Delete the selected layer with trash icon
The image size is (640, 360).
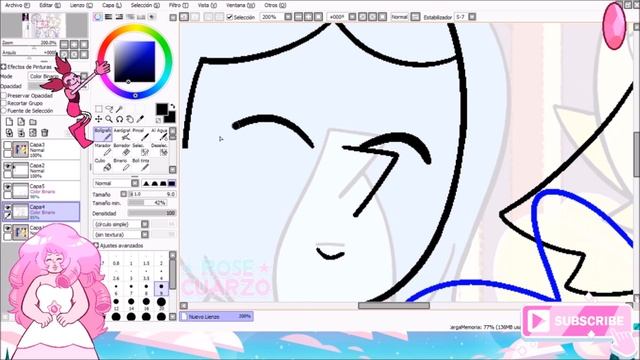44,133
